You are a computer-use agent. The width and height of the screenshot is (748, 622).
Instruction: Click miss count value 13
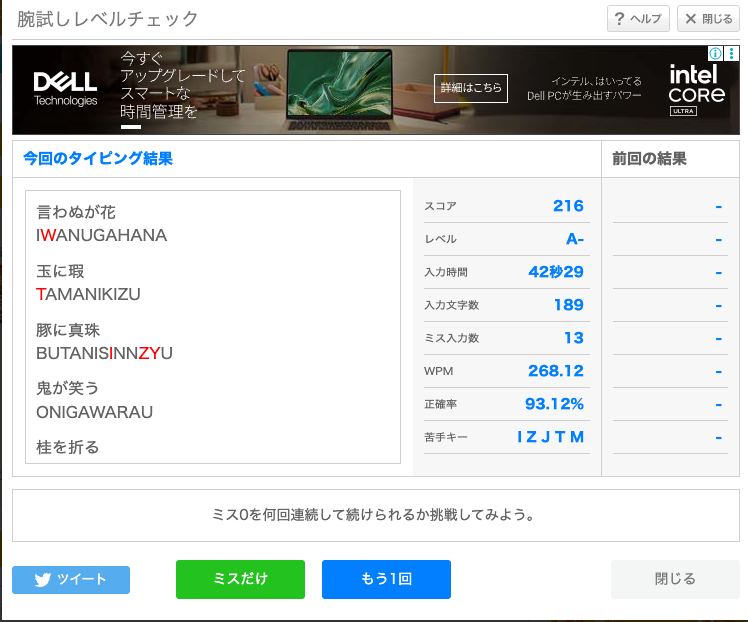[574, 338]
